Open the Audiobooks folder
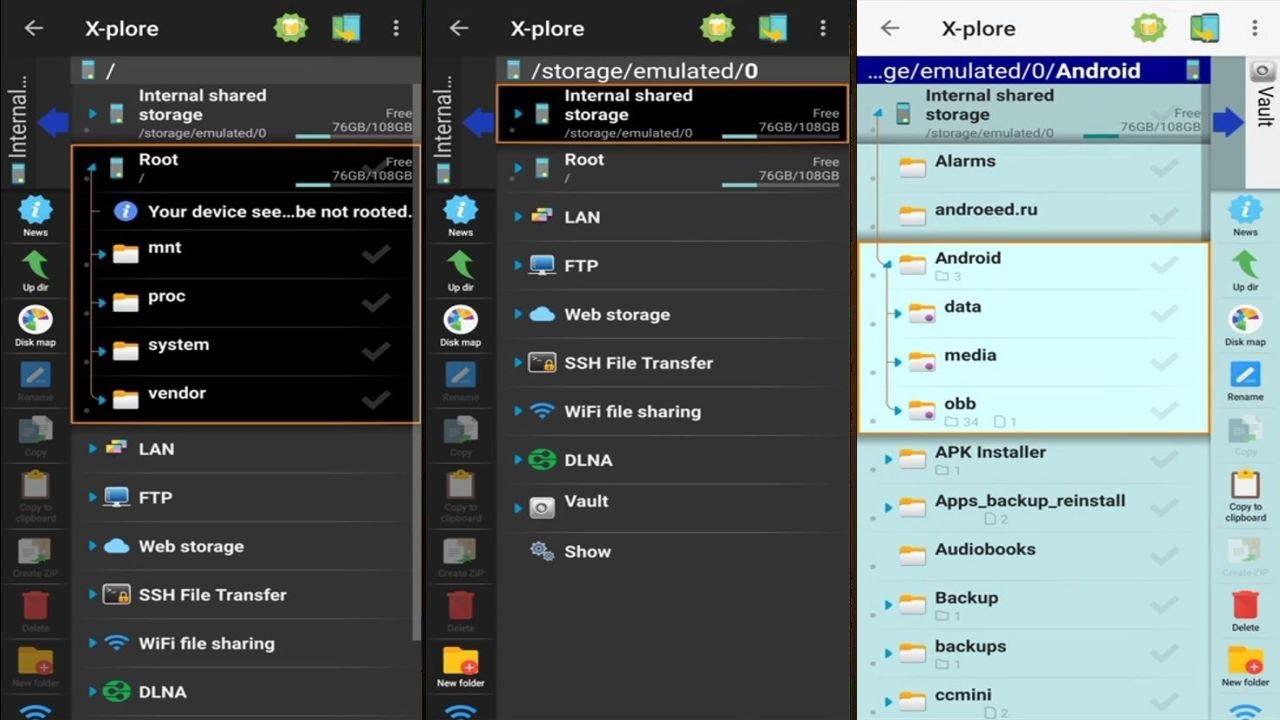This screenshot has height=720, width=1280. (x=1033, y=555)
